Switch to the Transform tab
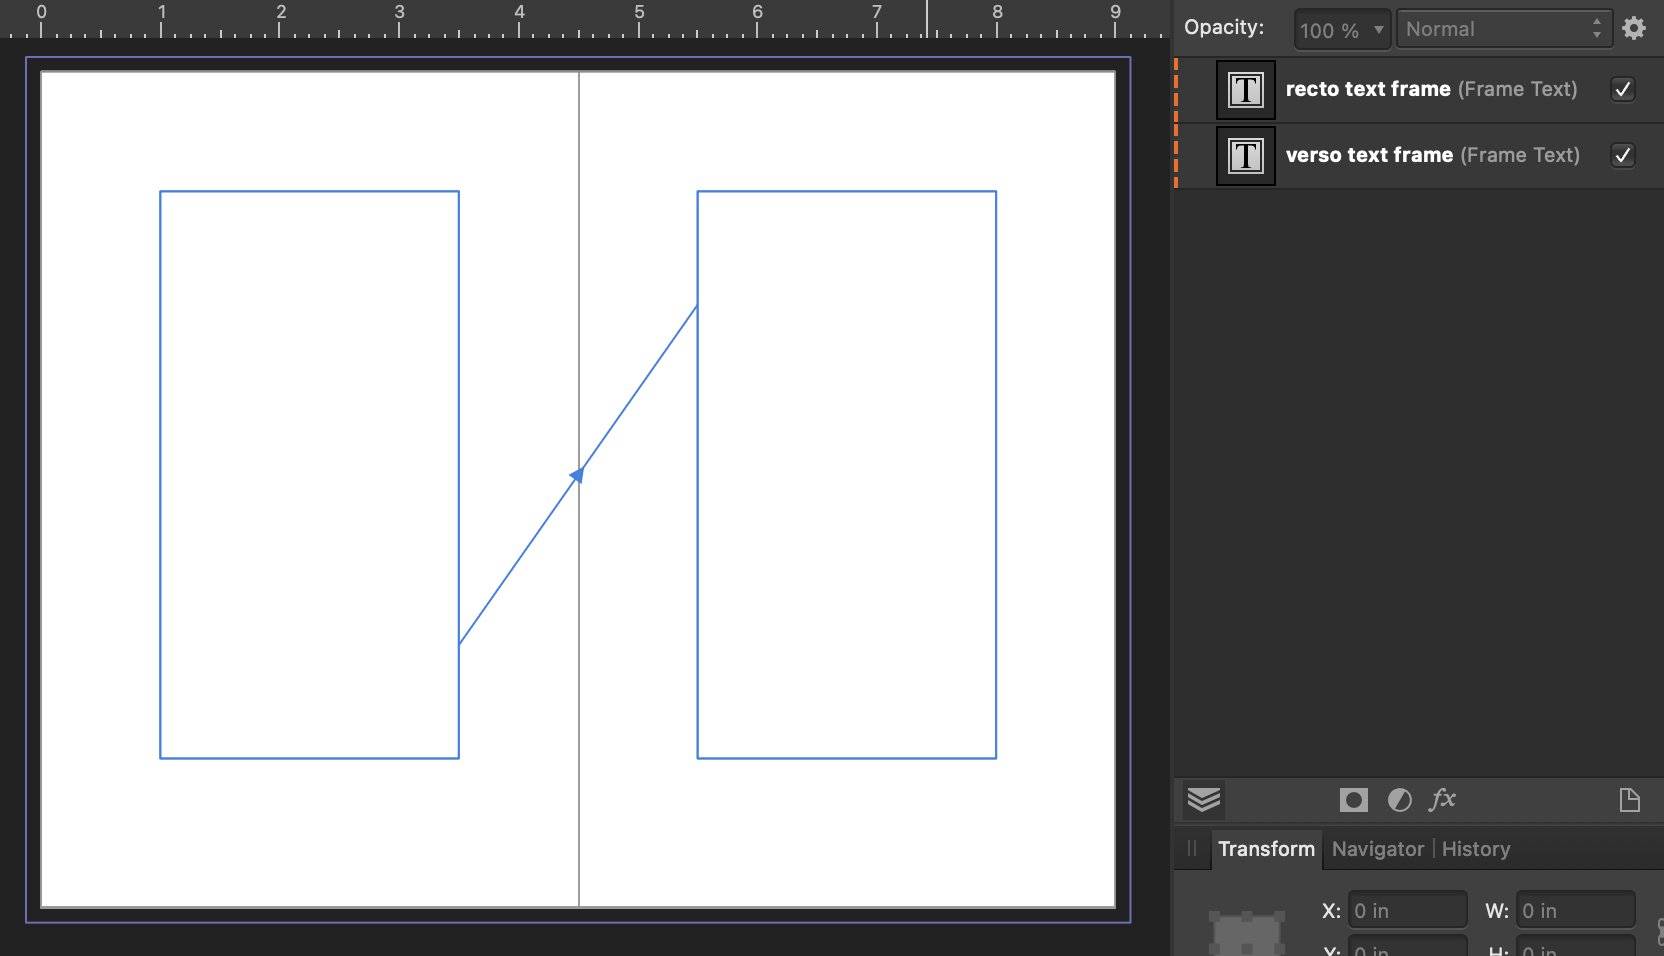Image resolution: width=1664 pixels, height=956 pixels. pos(1266,849)
